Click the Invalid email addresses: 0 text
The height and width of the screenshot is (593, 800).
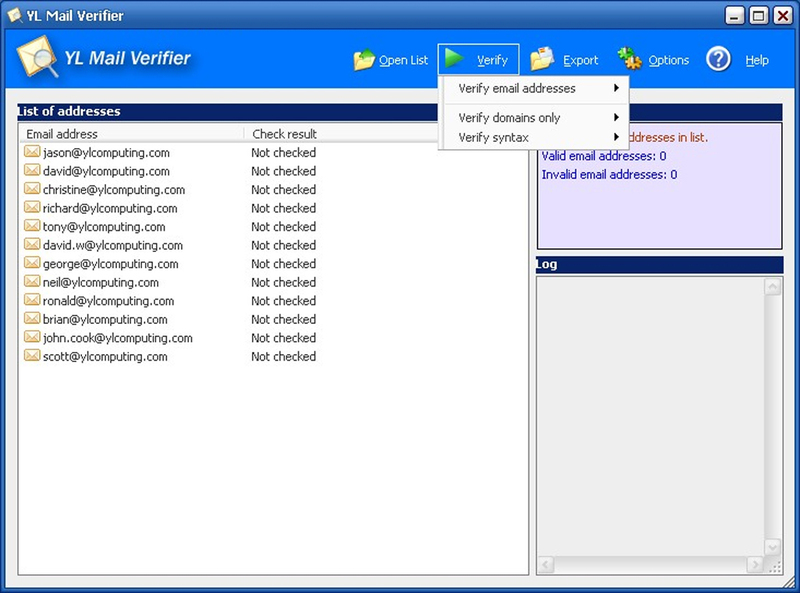coord(609,175)
